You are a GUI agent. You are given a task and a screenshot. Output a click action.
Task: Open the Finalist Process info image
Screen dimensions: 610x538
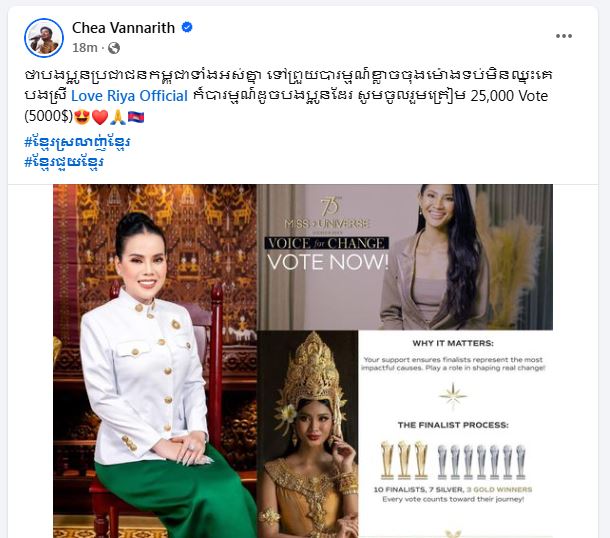(456, 434)
